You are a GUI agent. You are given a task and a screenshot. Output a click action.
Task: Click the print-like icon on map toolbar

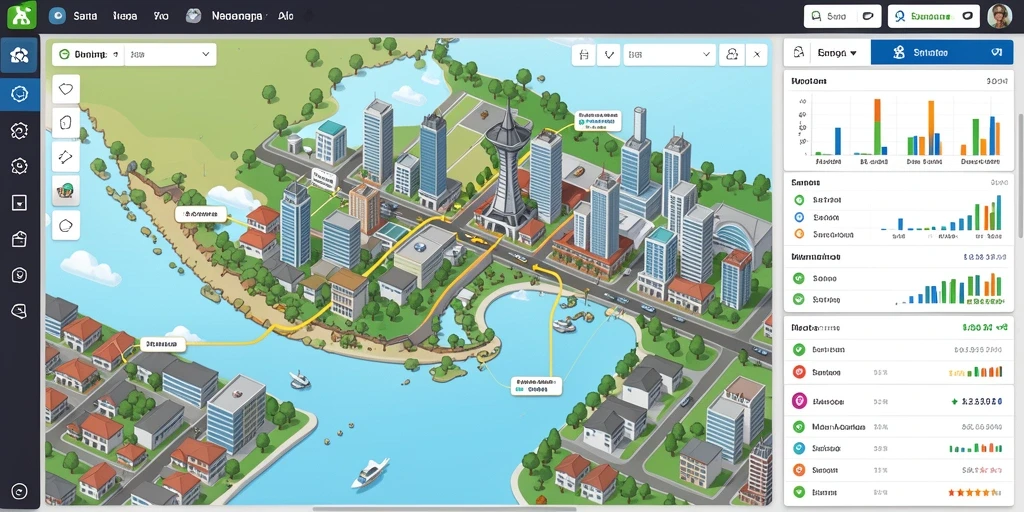pos(584,55)
